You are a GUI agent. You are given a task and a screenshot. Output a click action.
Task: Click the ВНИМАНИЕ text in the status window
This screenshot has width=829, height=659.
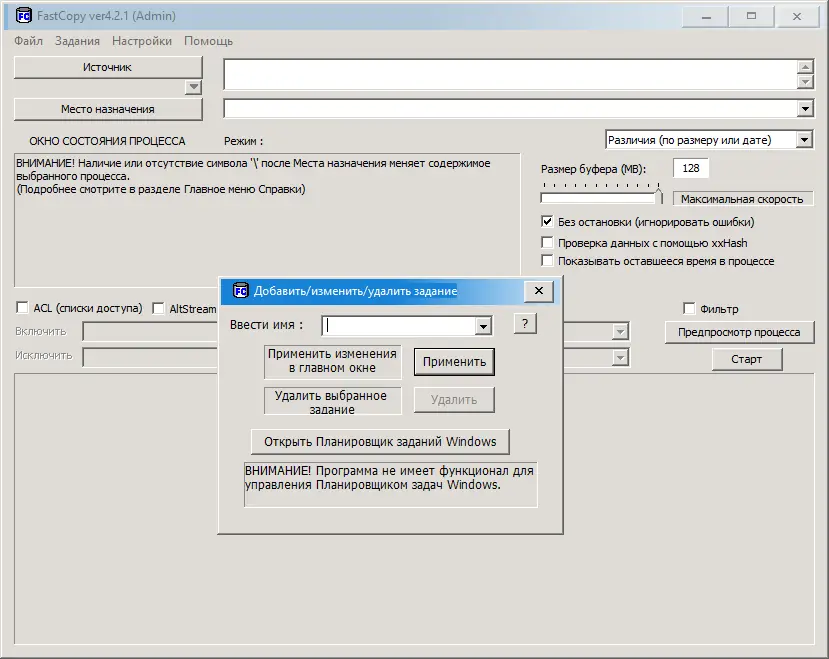tap(253, 176)
